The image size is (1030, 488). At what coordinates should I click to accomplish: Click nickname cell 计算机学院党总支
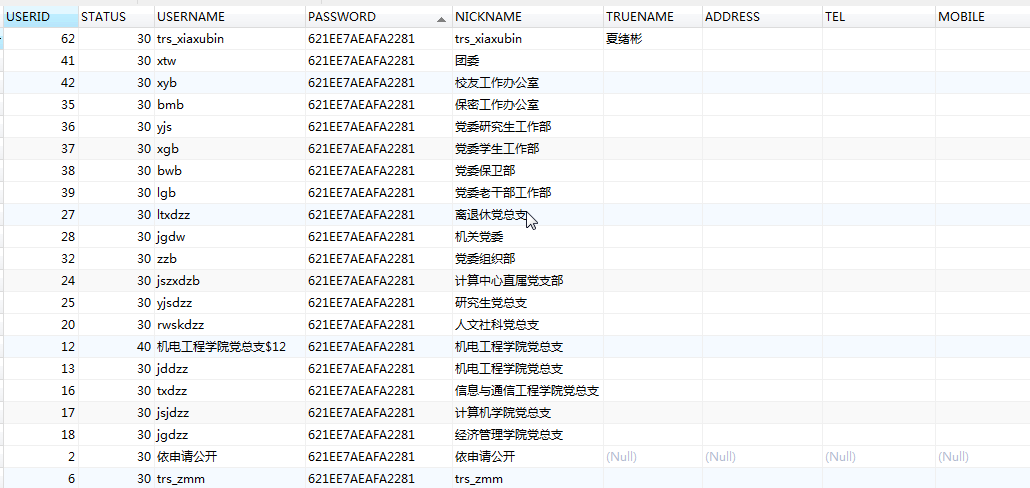528,413
